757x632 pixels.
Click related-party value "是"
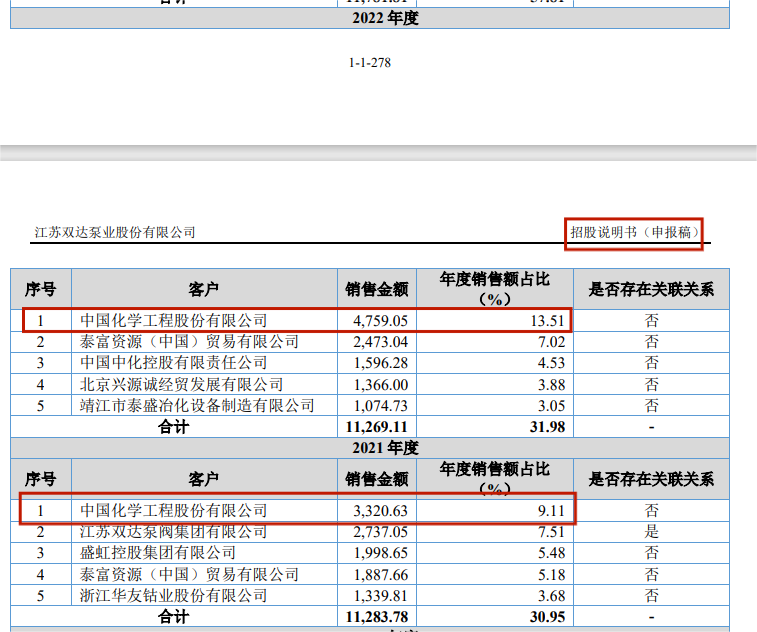(x=651, y=532)
